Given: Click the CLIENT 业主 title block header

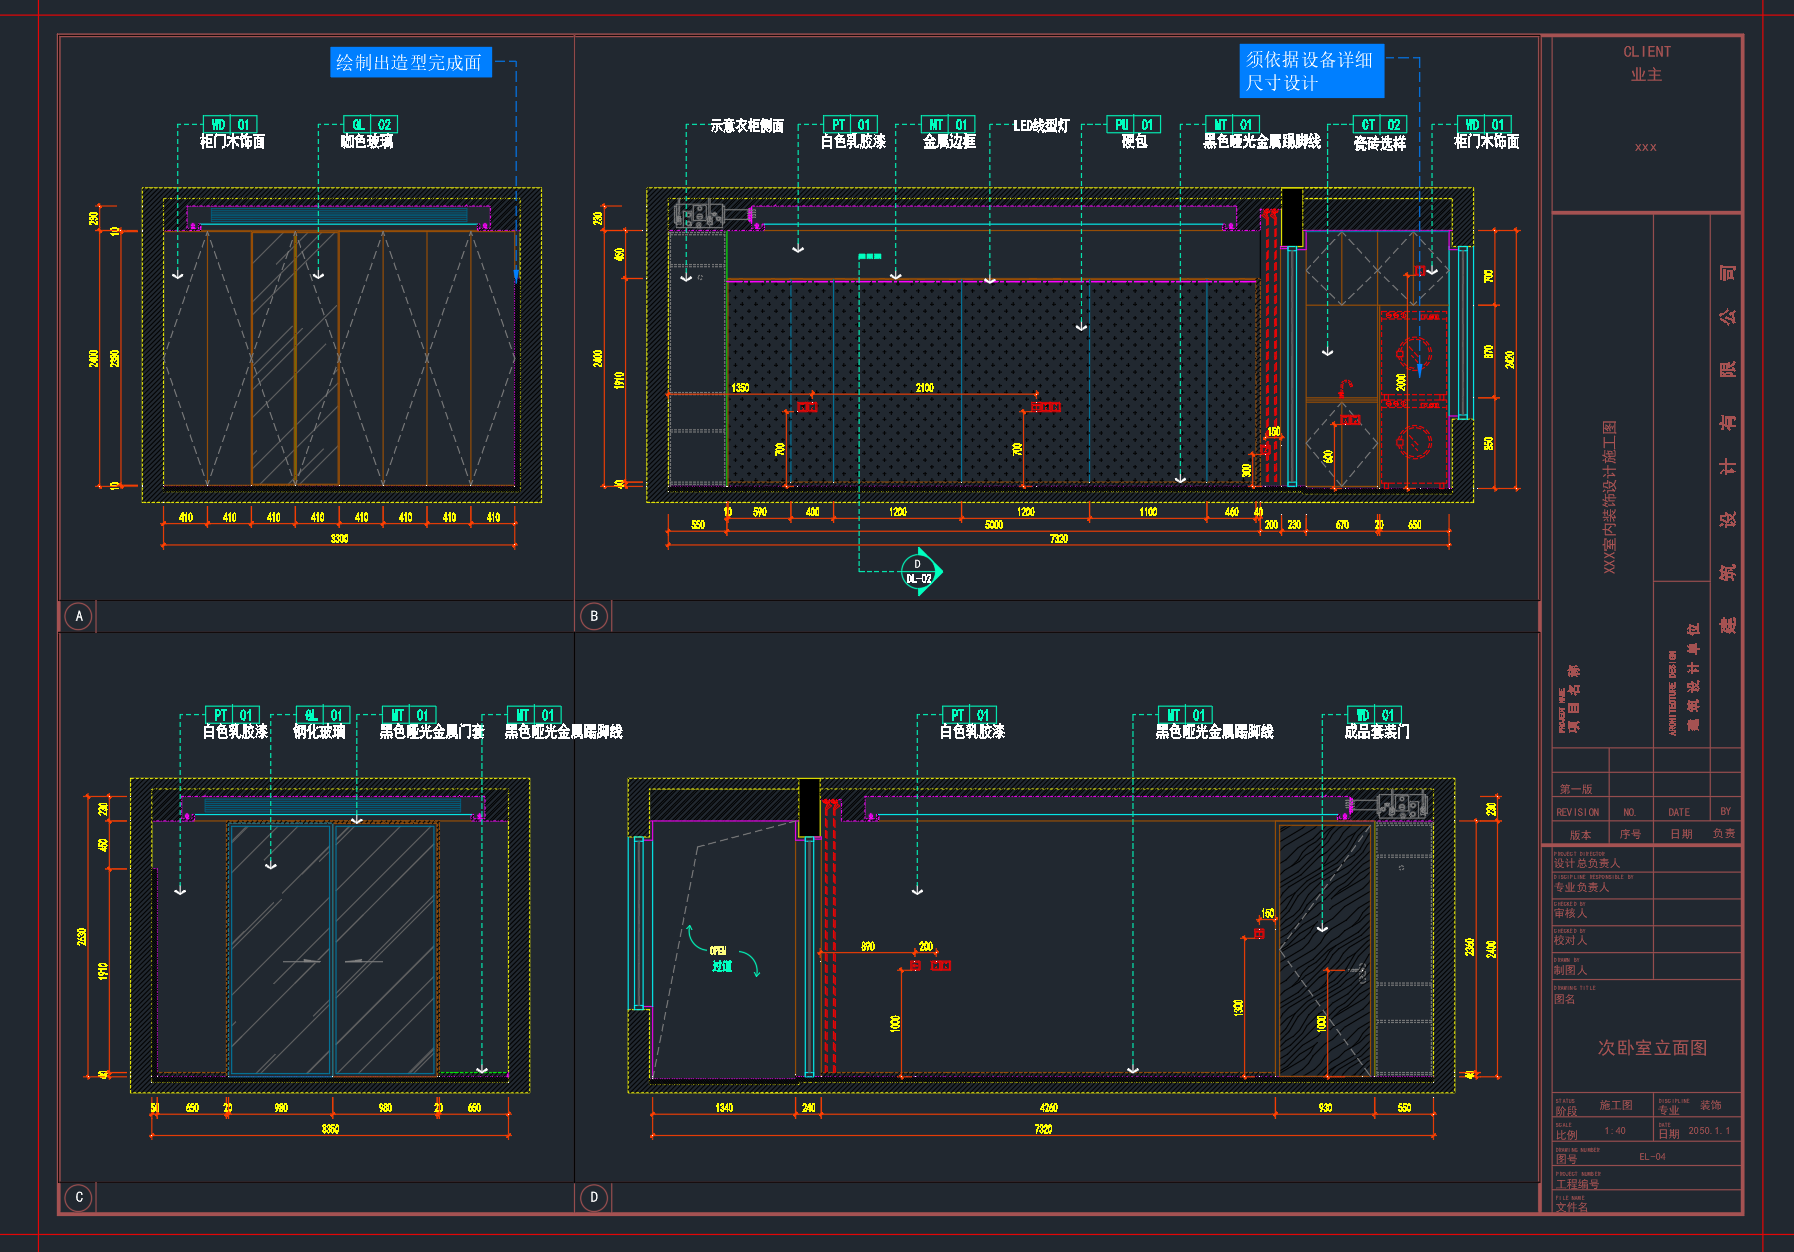Looking at the screenshot, I should point(1647,63).
